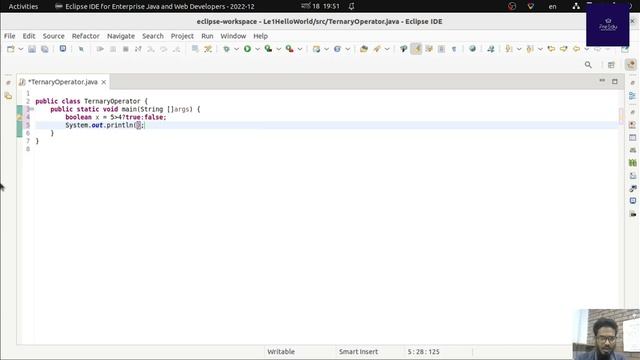
Task: Click the Open Type icon
Action: point(364,49)
